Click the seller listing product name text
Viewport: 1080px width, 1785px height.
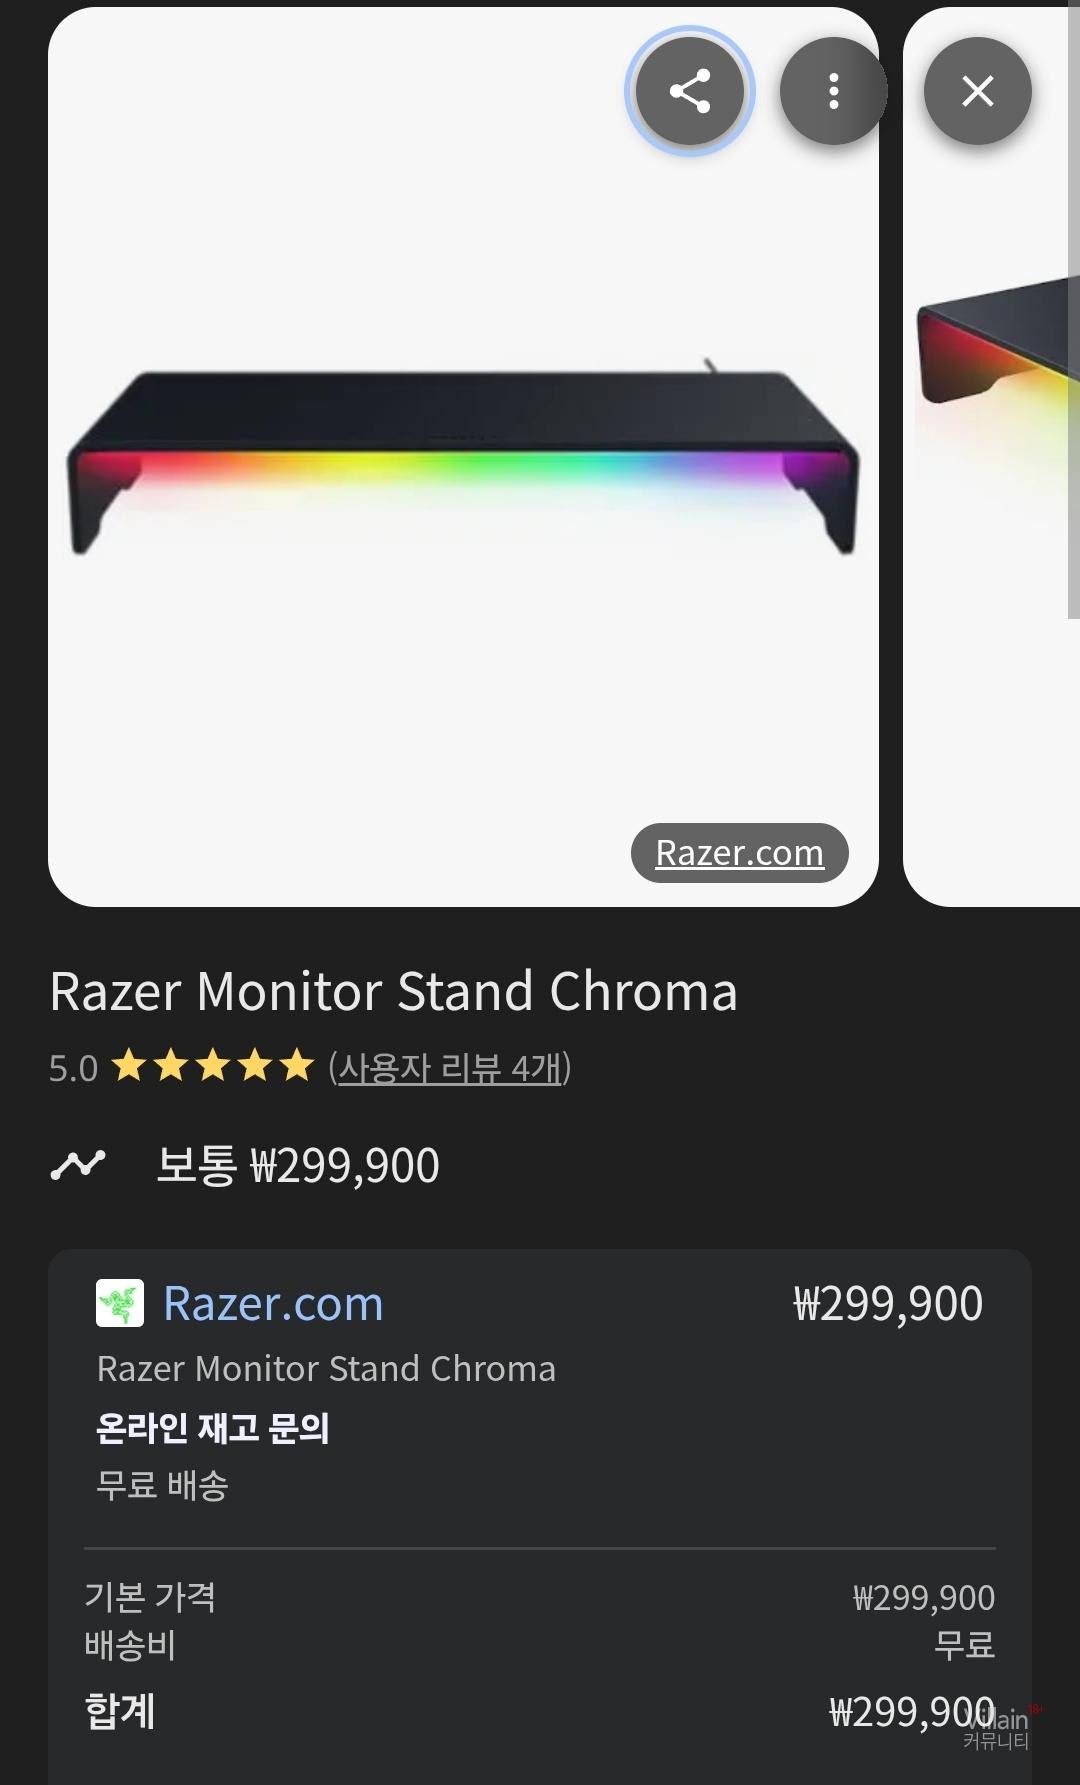[x=326, y=1369]
